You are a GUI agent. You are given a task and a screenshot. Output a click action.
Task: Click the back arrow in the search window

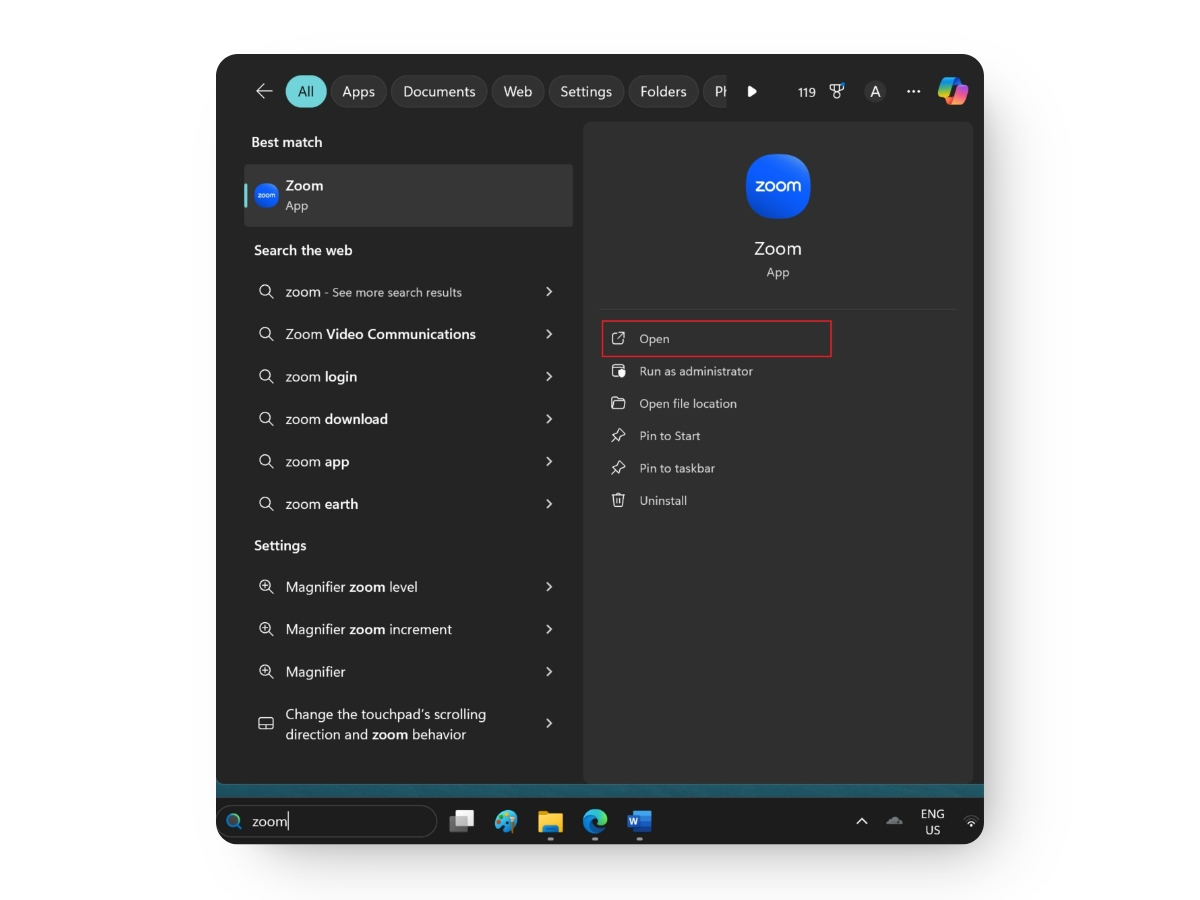point(263,90)
